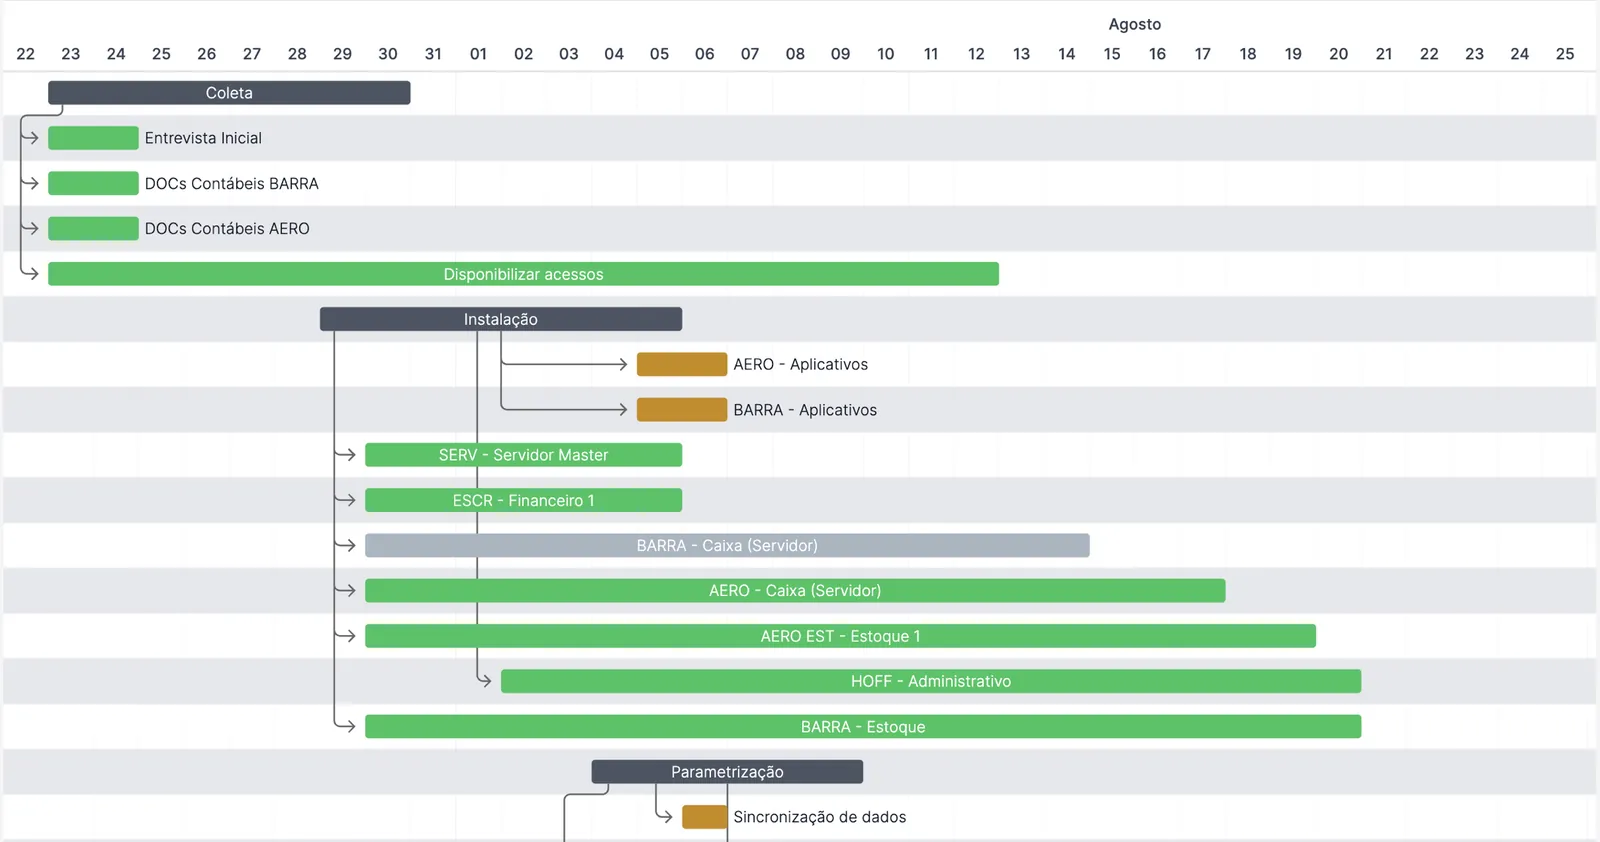Click day 15 under Agosto header
1600x842 pixels.
pyautogui.click(x=1112, y=54)
